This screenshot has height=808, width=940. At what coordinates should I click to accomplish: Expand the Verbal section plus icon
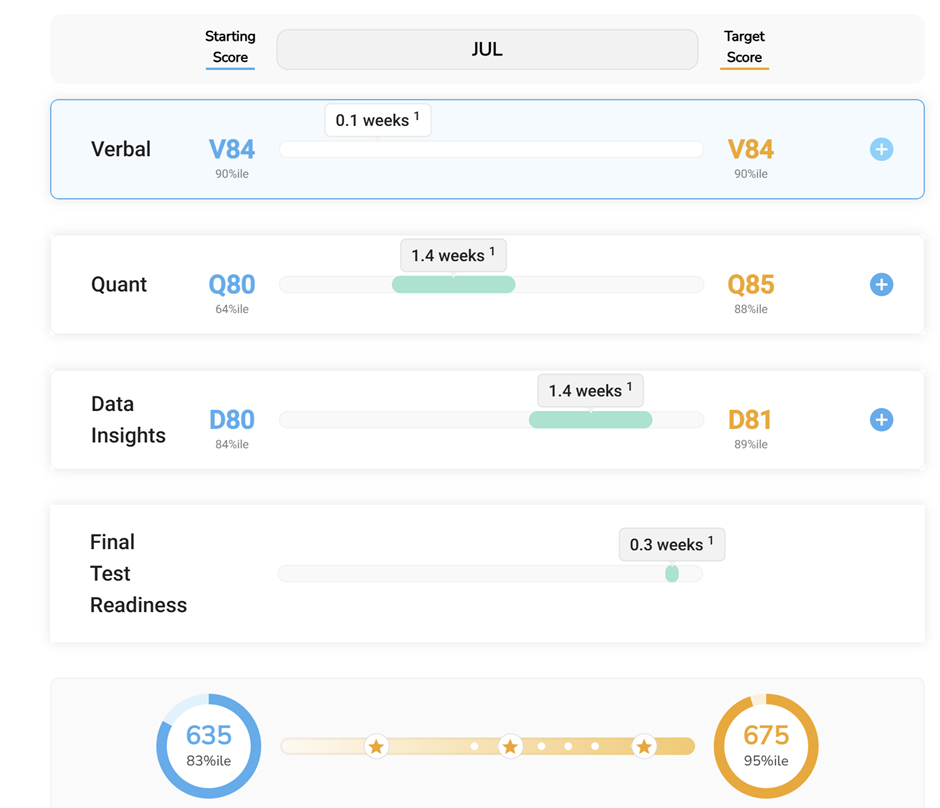pos(881,149)
